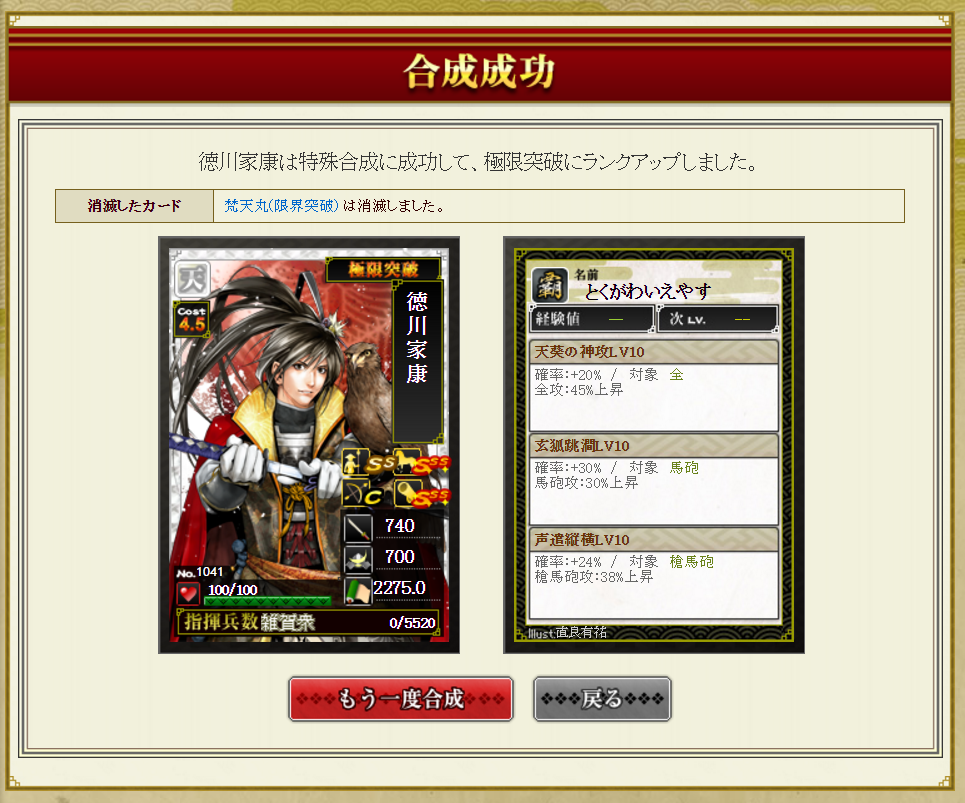Click the もう一度合成 button

(401, 699)
